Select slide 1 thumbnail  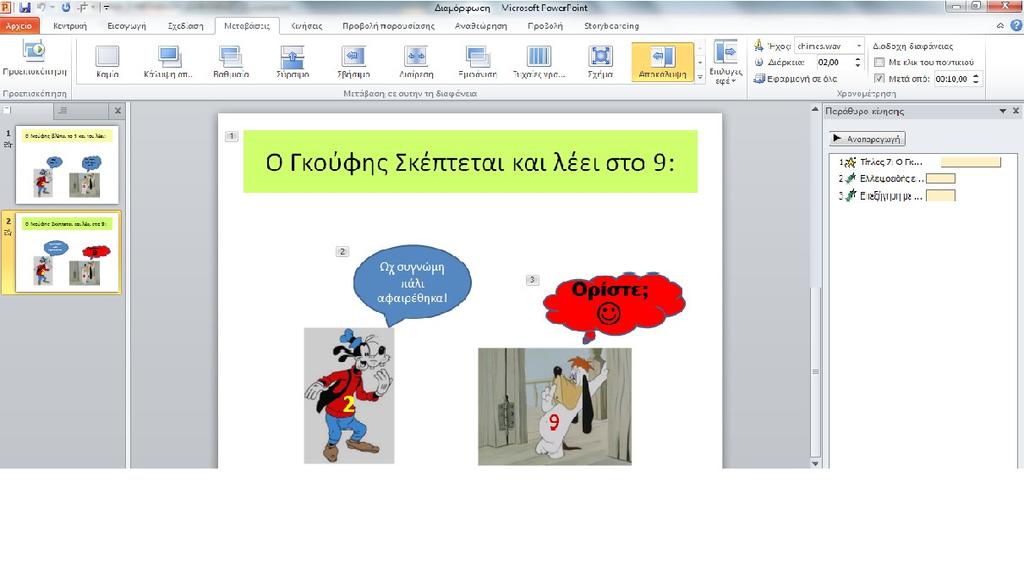[x=67, y=165]
